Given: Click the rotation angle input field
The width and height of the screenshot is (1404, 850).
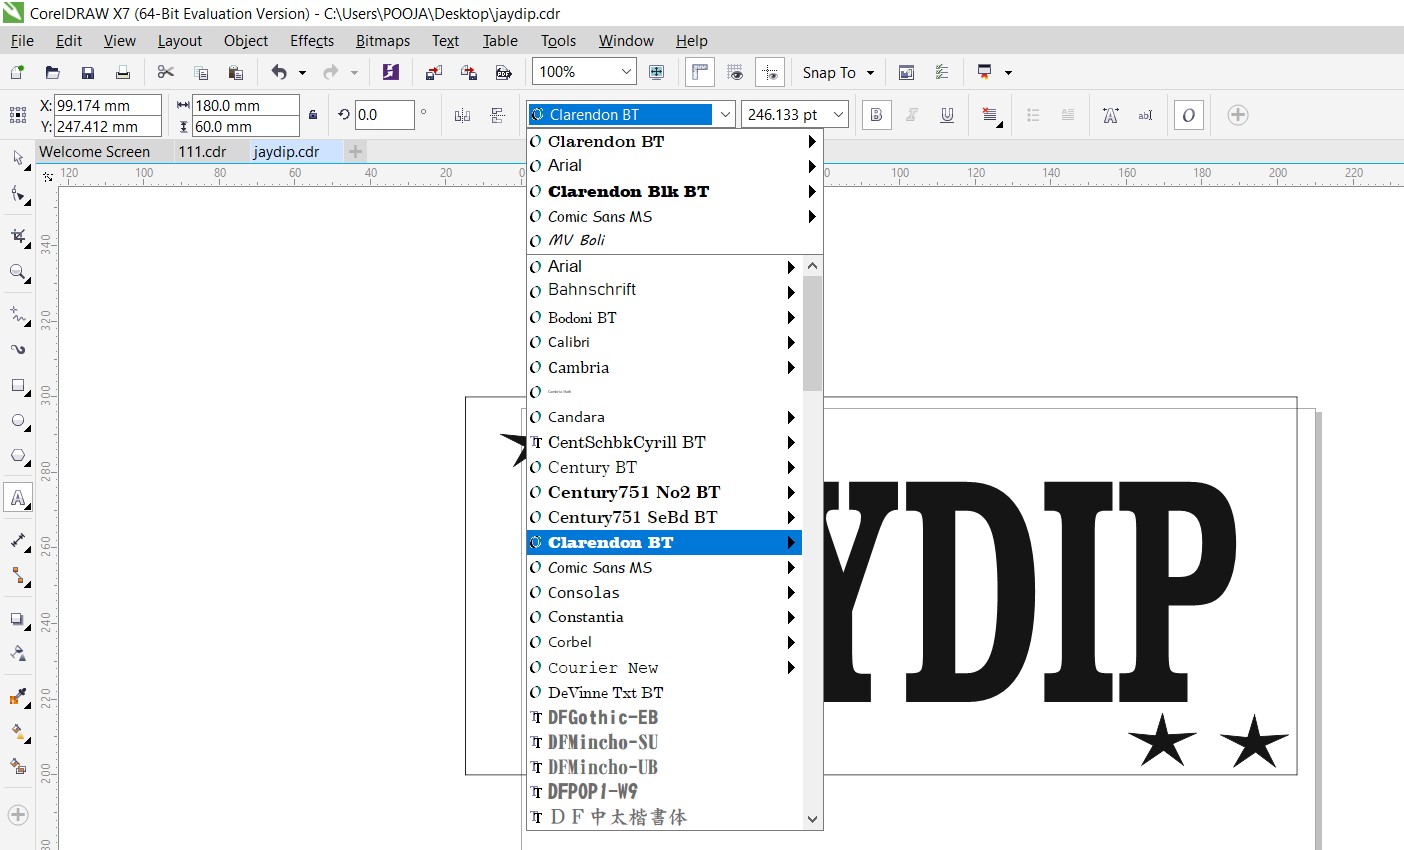Looking at the screenshot, I should coord(383,115).
